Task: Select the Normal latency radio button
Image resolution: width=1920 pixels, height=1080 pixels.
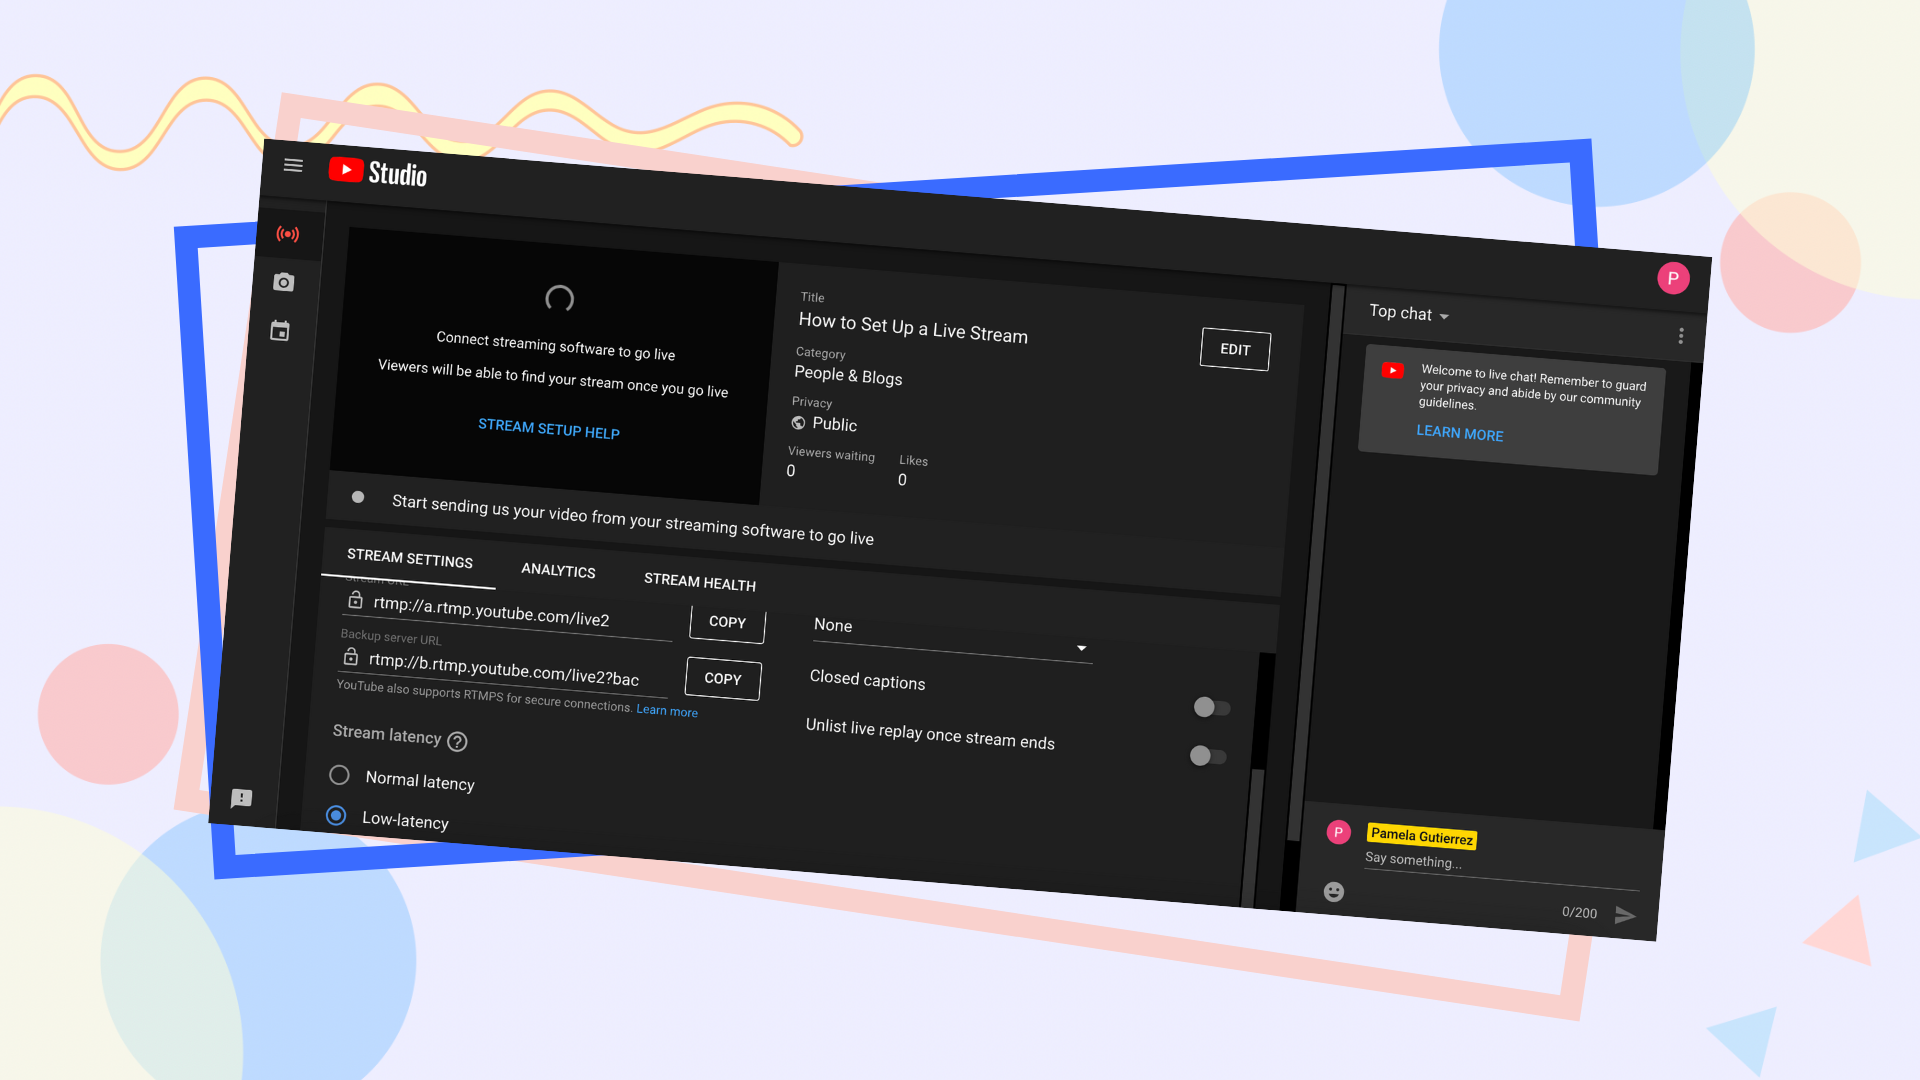Action: point(339,775)
